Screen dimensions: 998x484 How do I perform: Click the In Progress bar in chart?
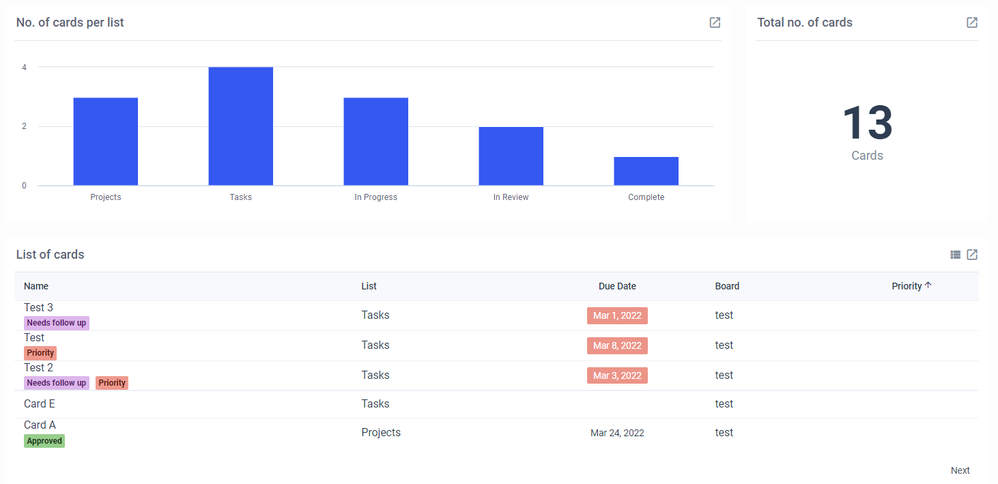(x=376, y=141)
